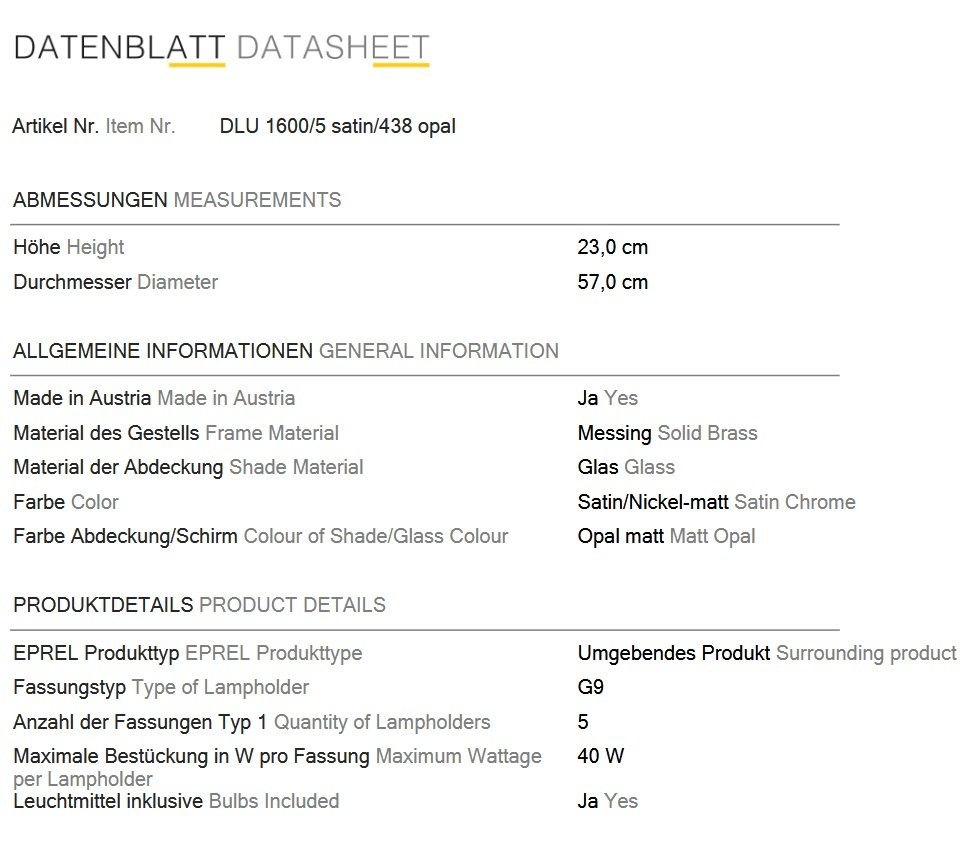
Task: Select the 57,0 cm diameter value
Action: click(x=612, y=282)
